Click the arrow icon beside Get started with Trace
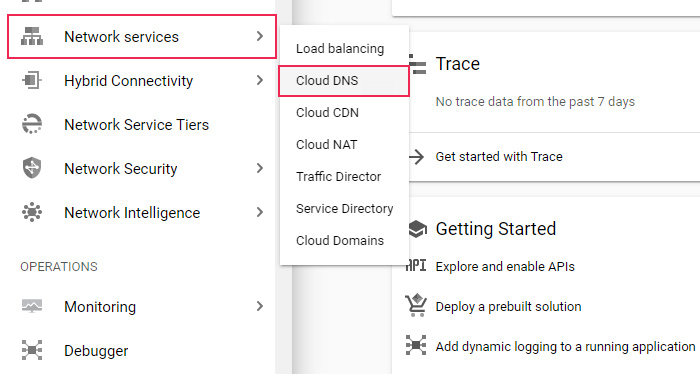This screenshot has height=374, width=700. point(417,157)
